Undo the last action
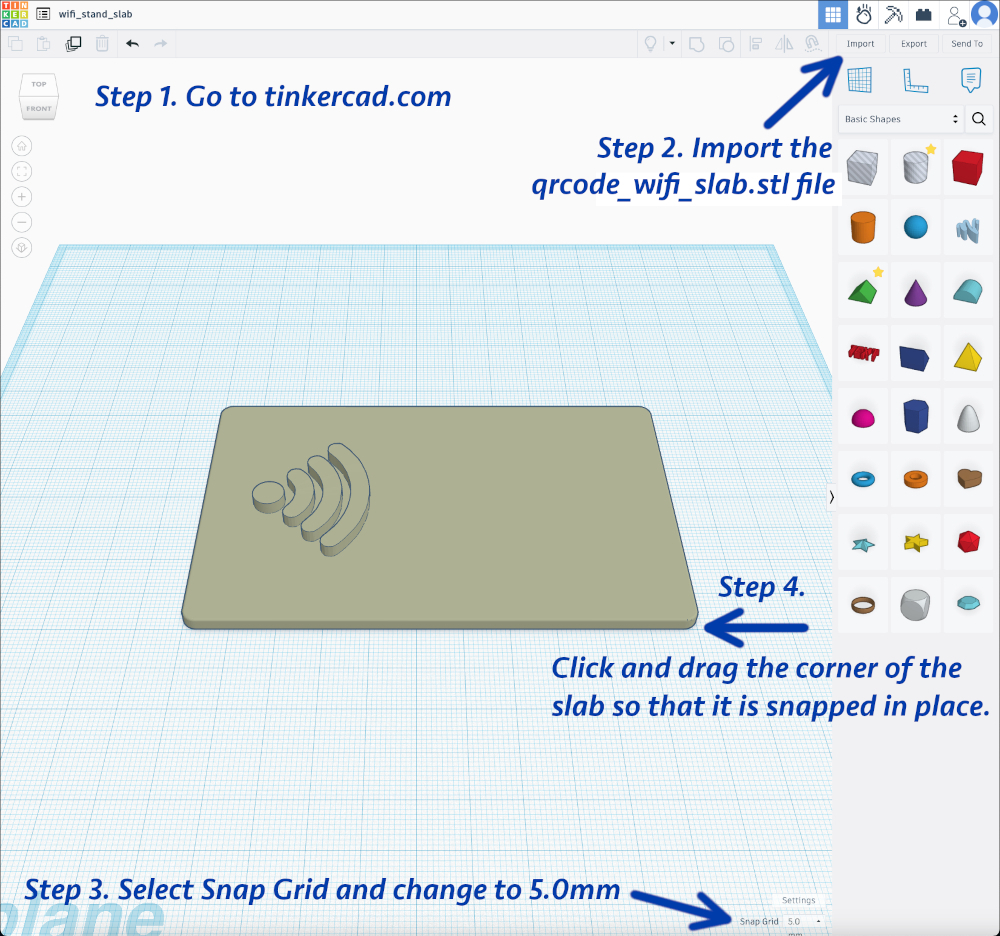The height and width of the screenshot is (936, 1000). (133, 43)
